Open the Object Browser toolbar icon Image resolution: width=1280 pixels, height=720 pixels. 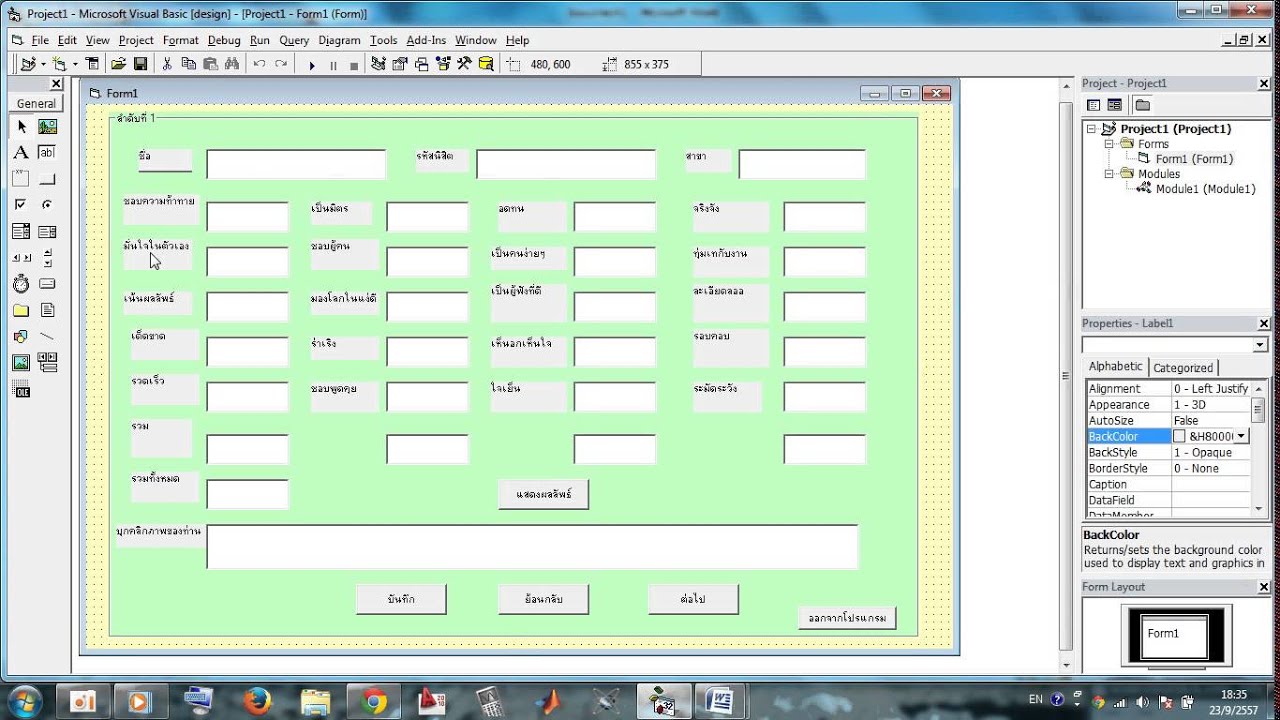pos(443,64)
